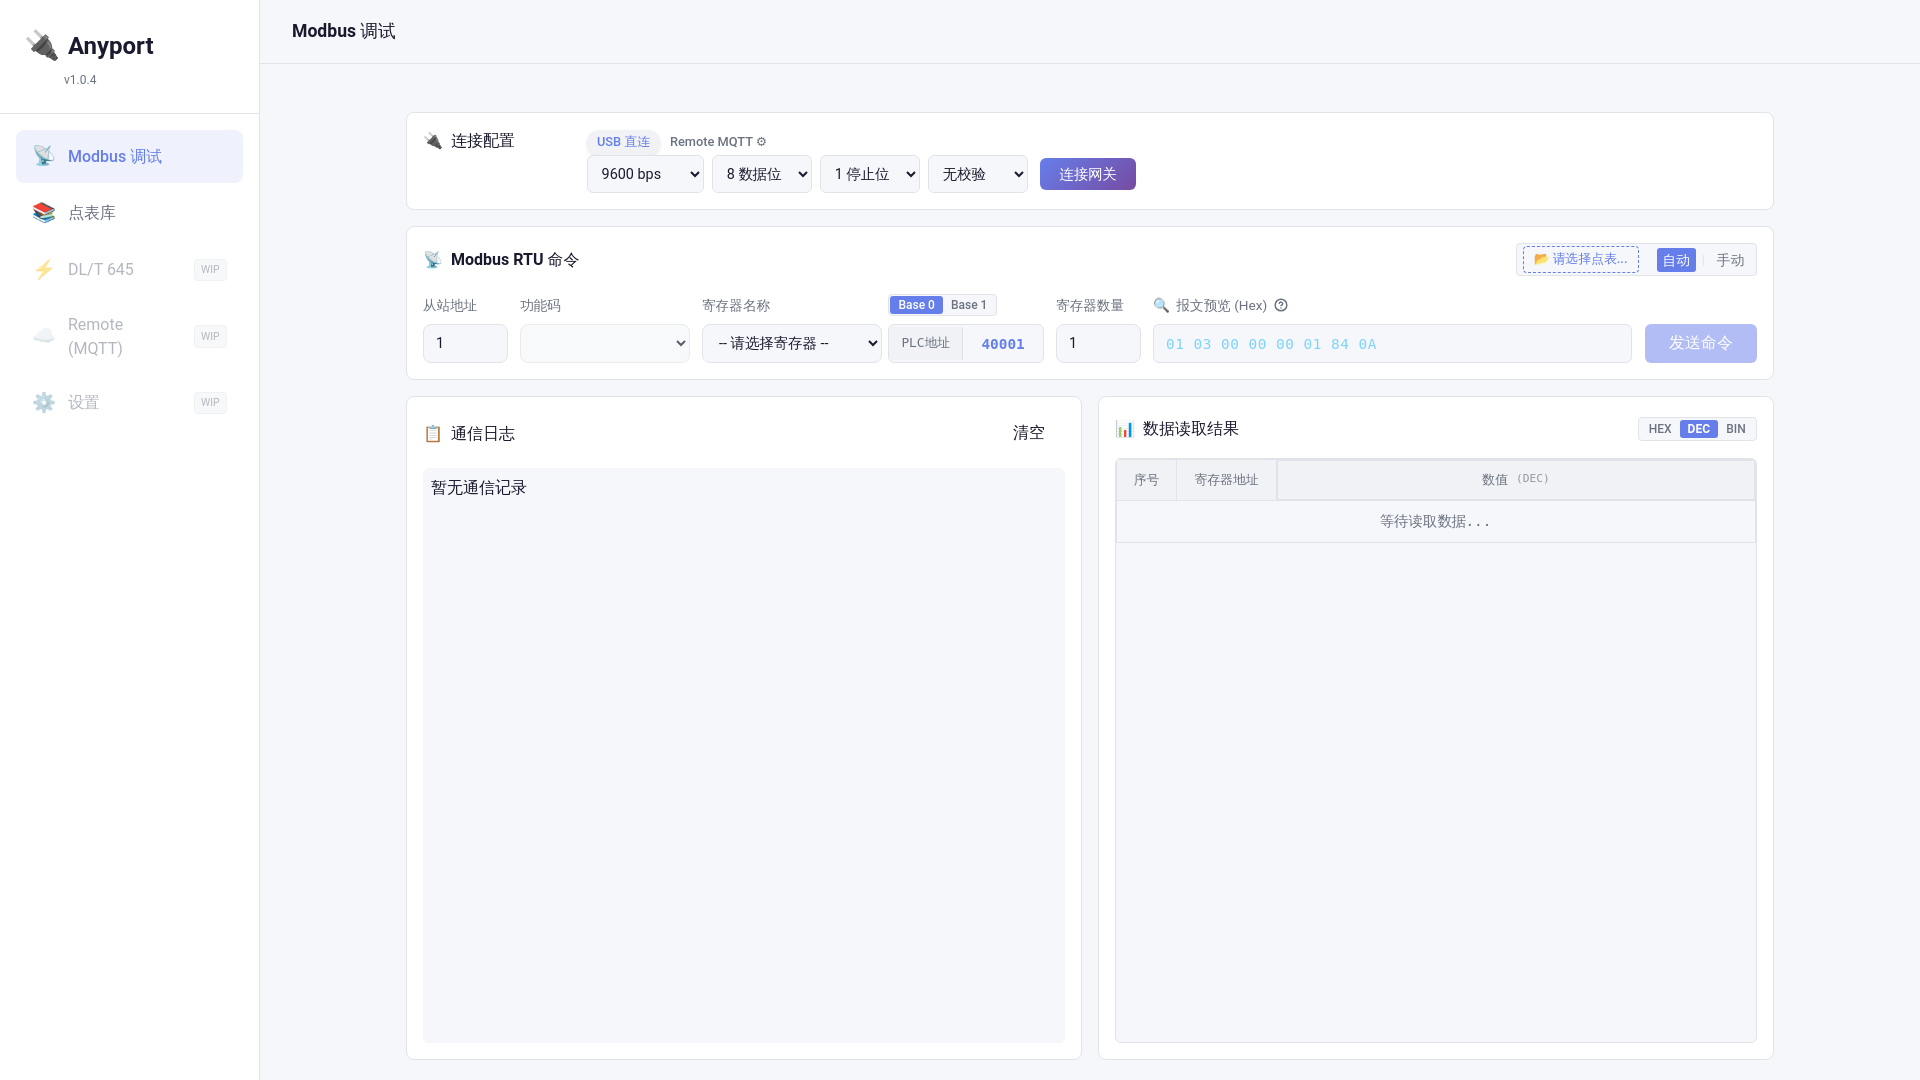Open the Remote (MQTT) sidebar item
Viewport: 1920px width, 1080px height.
click(x=129, y=336)
